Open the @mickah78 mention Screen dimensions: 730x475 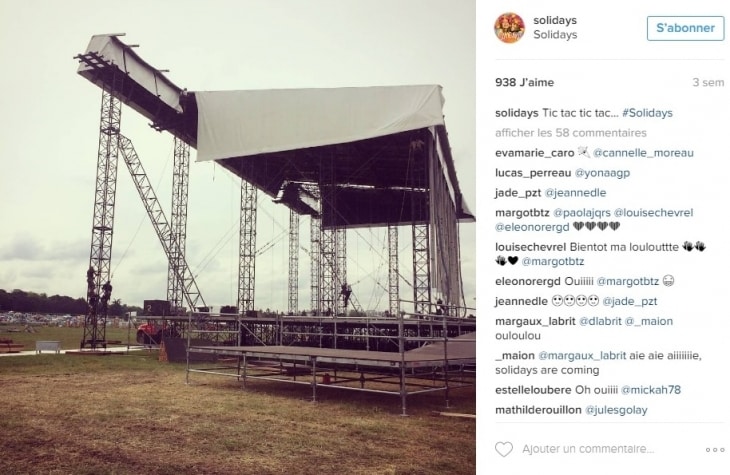[650, 390]
